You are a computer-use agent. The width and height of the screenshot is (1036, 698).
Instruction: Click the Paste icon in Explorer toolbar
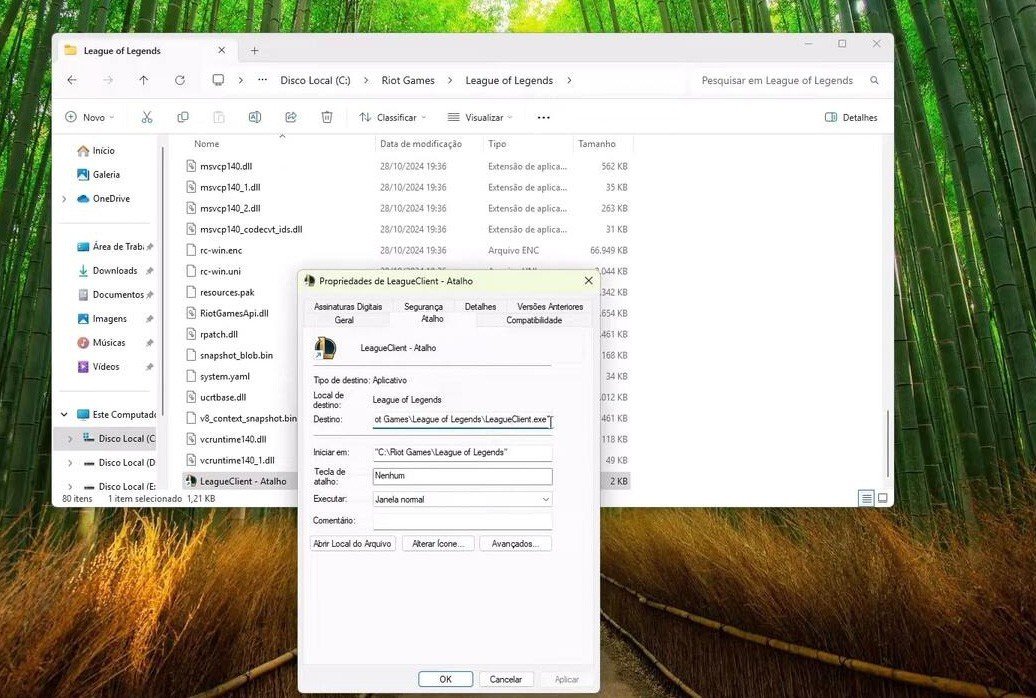(x=219, y=117)
